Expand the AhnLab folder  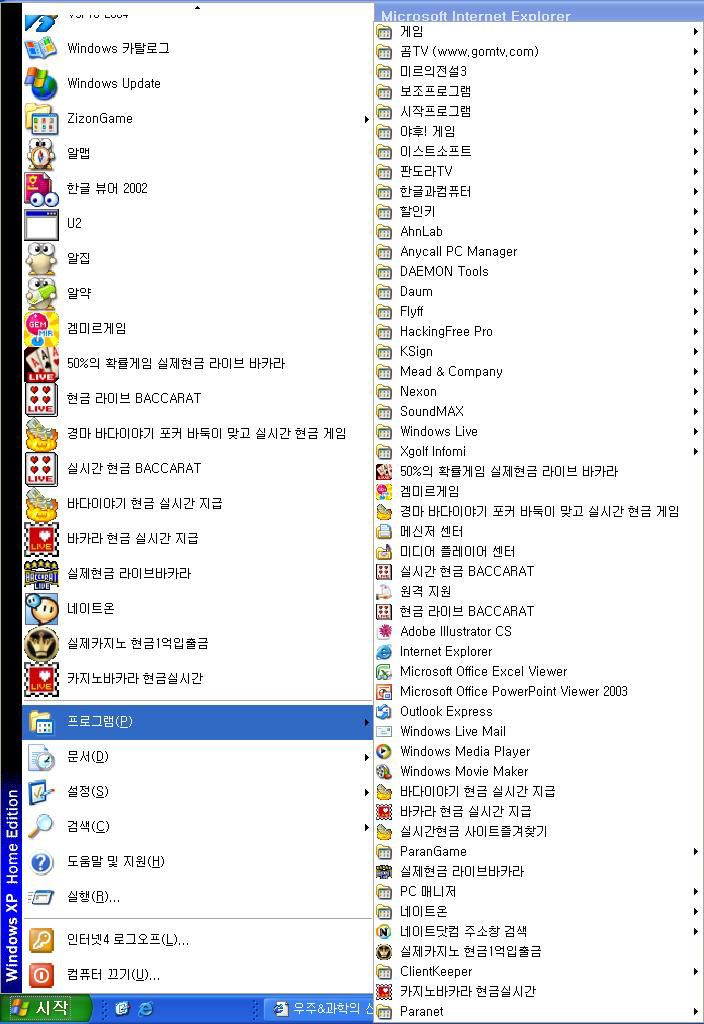click(x=538, y=232)
